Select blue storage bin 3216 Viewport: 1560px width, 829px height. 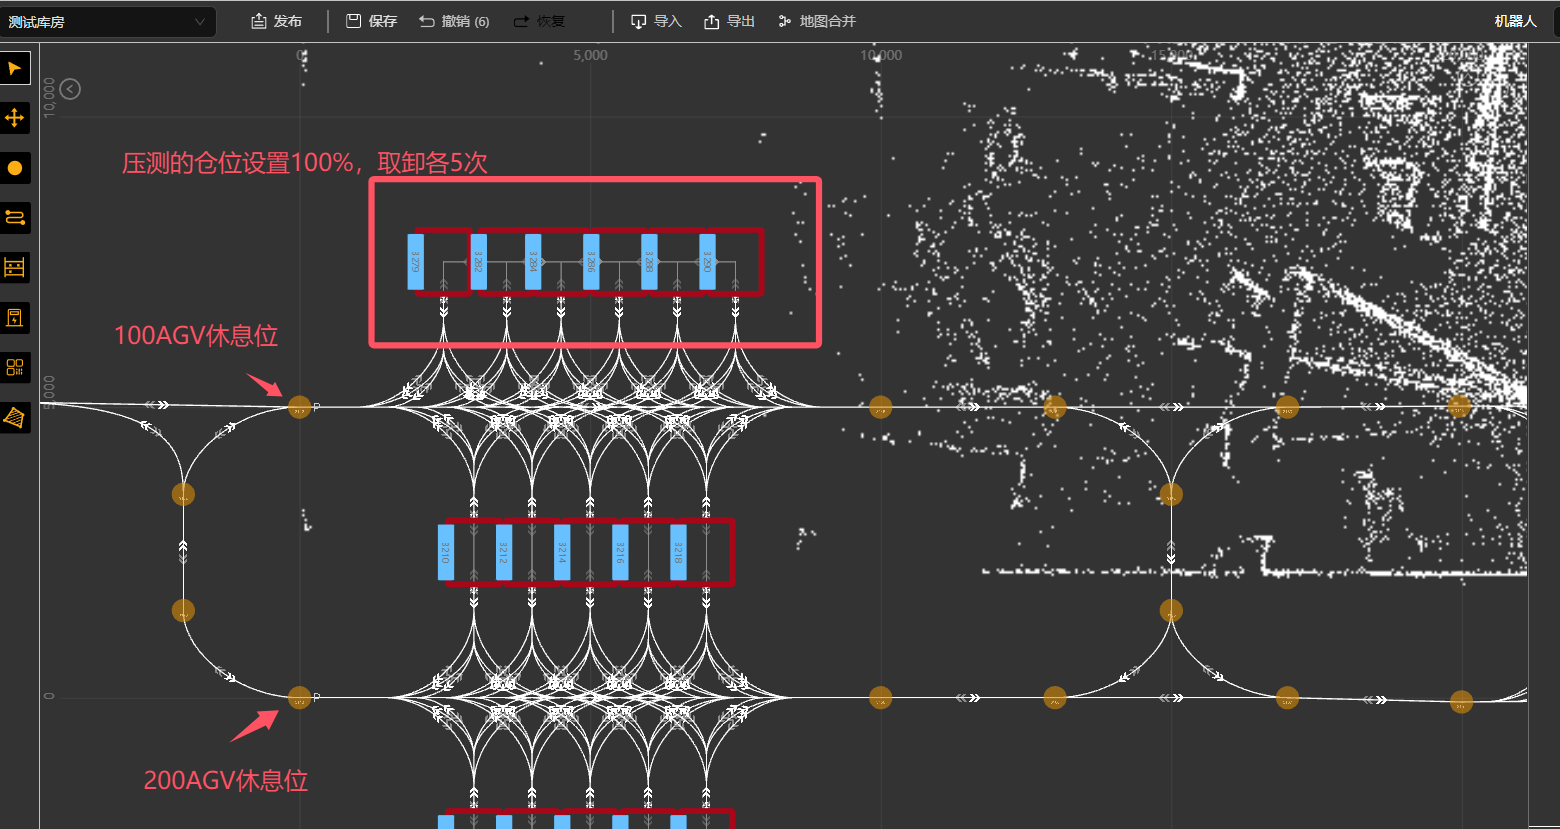coord(620,552)
